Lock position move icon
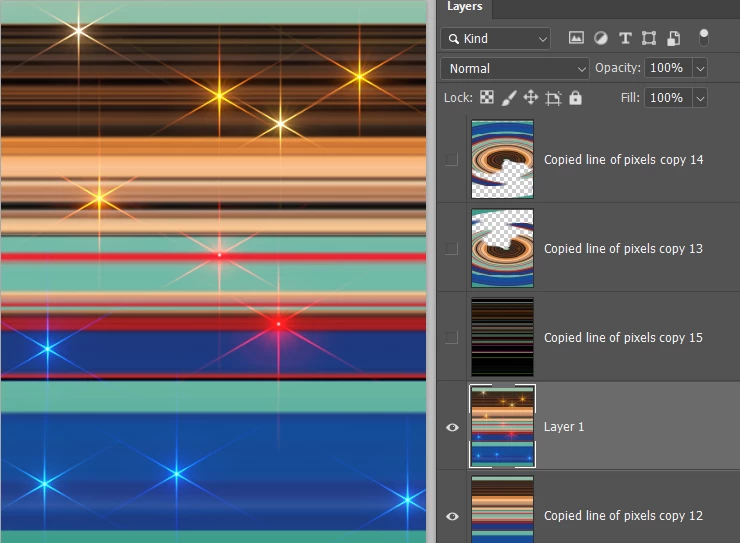This screenshot has height=543, width=740. pos(530,98)
